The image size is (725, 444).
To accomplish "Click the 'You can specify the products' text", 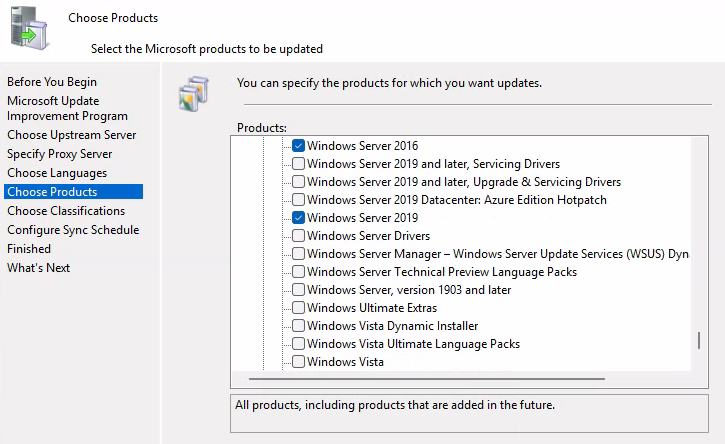I will tap(389, 83).
